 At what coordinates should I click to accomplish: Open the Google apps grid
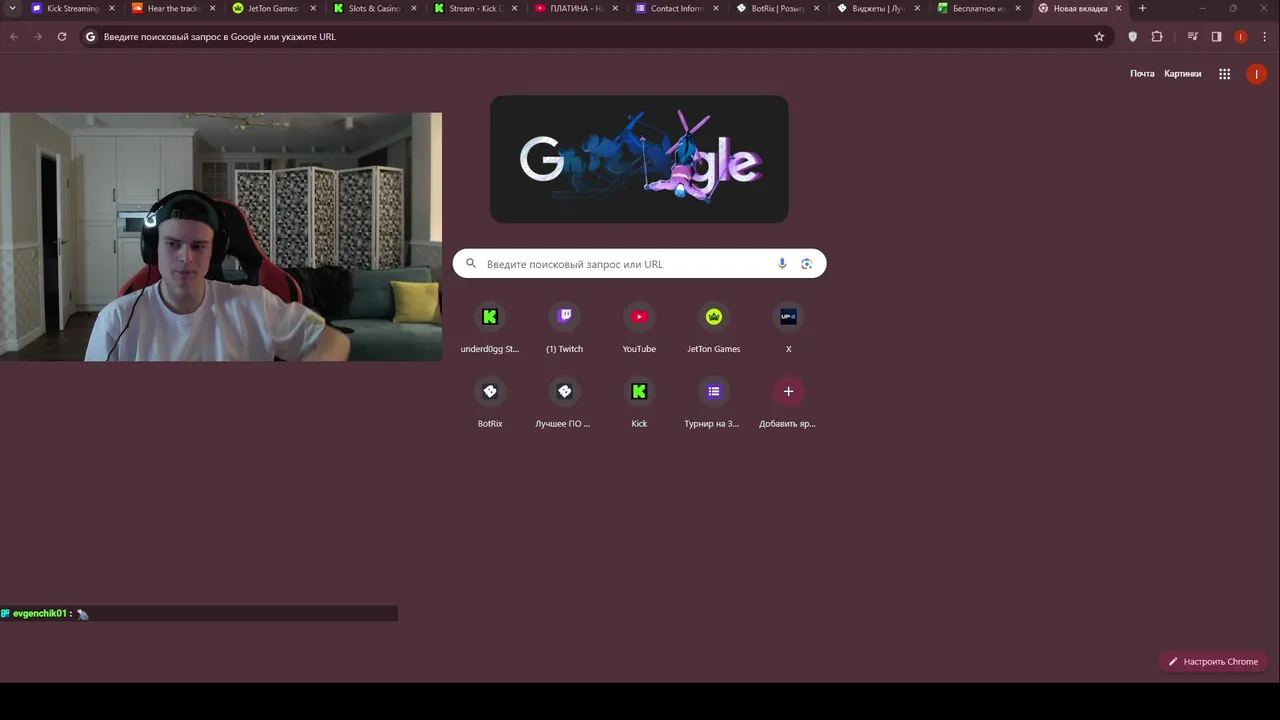point(1224,74)
